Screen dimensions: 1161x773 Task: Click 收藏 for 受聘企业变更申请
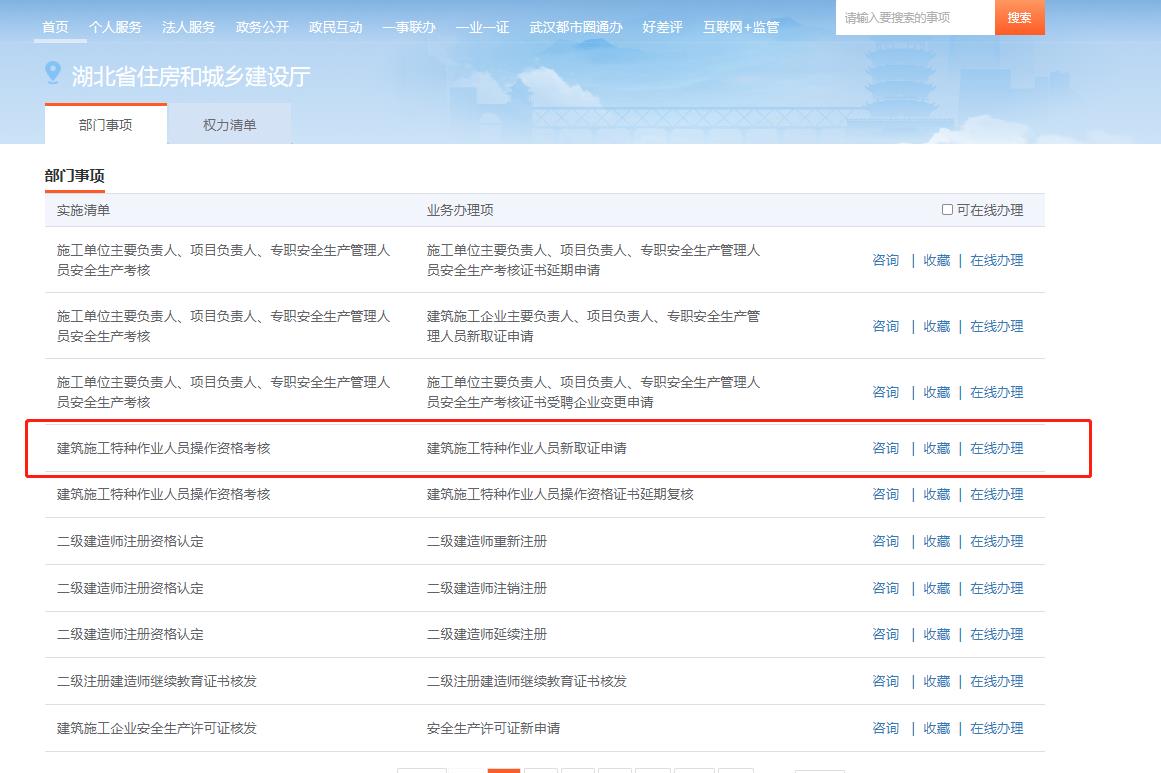[x=937, y=392]
